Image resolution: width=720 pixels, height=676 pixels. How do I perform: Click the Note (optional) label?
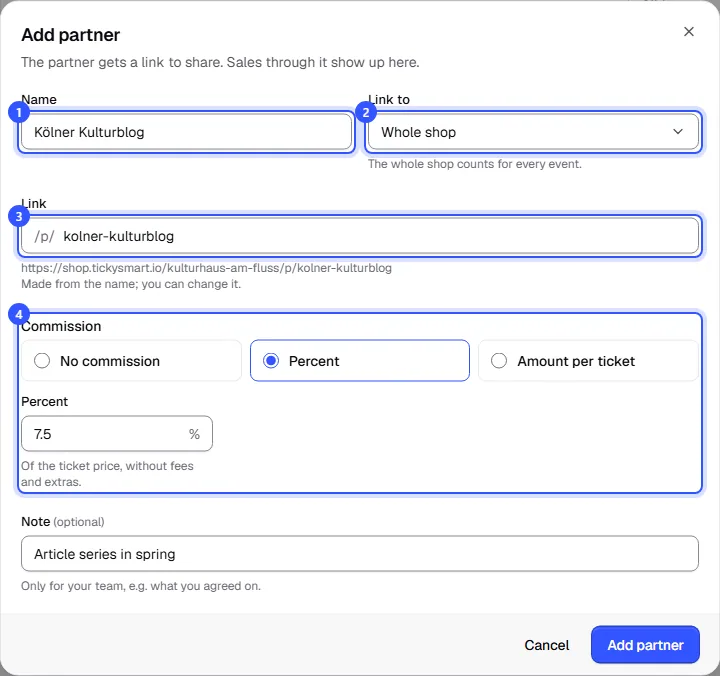tap(63, 522)
